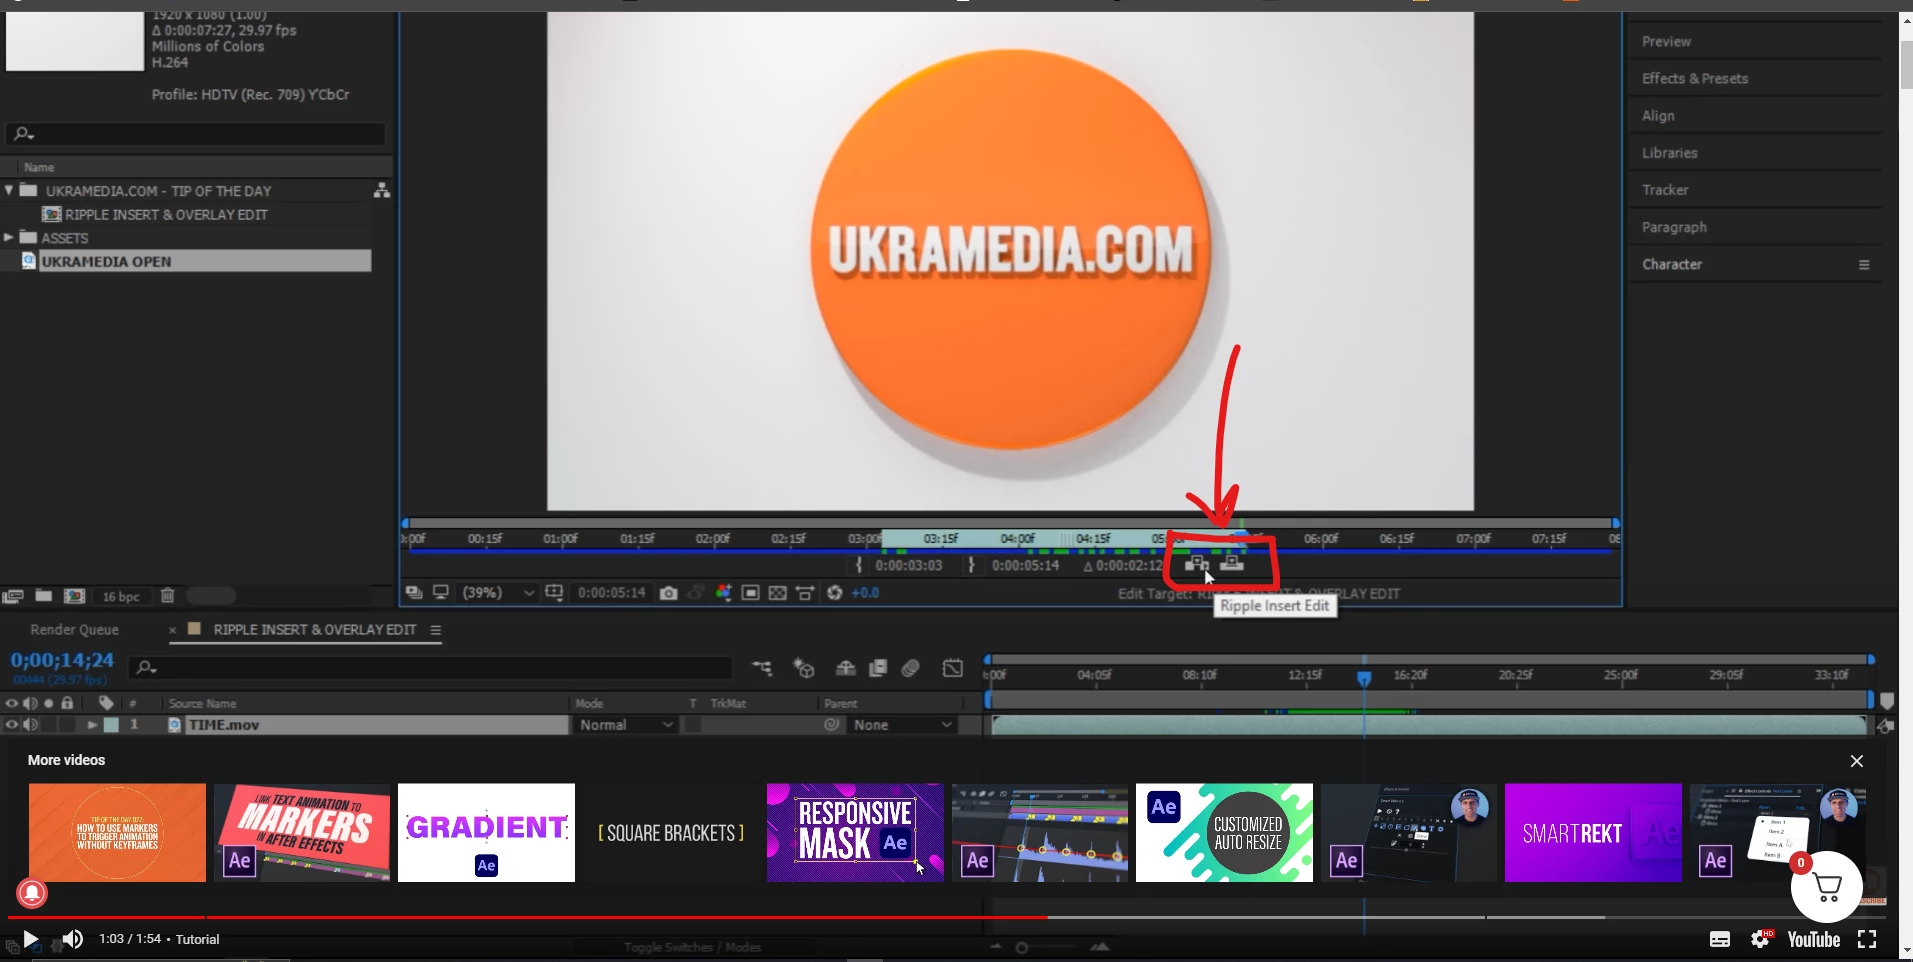Take a snapshot with the camera icon
This screenshot has height=962, width=1913.
669,593
